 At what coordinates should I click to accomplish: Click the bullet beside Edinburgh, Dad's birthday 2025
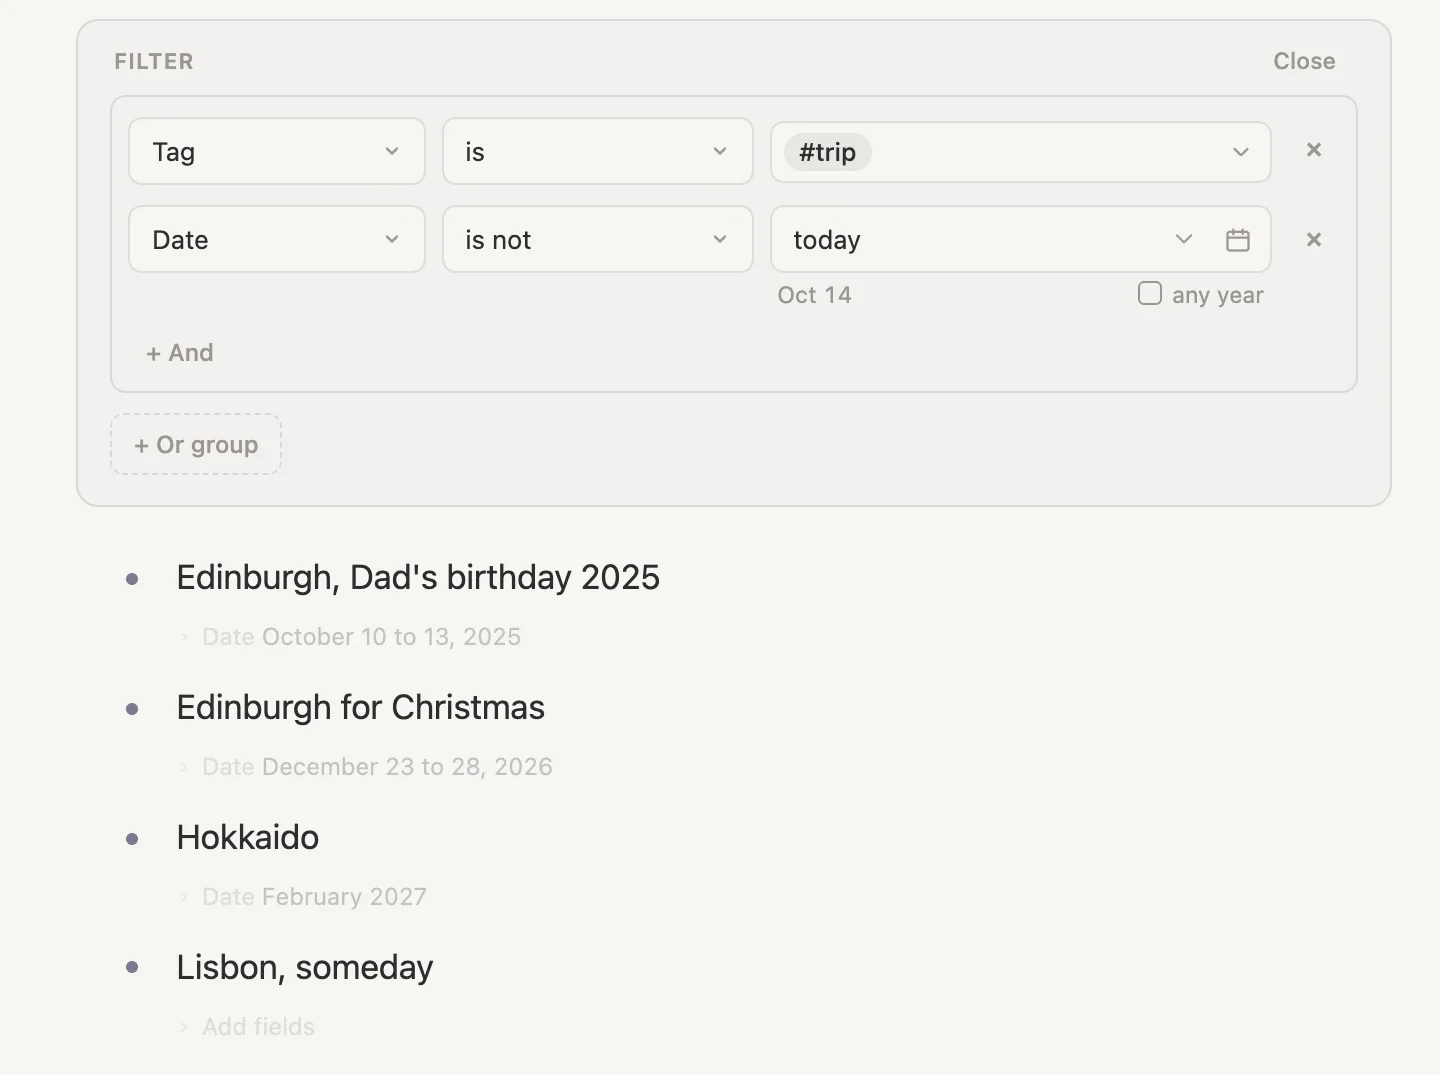pos(132,579)
